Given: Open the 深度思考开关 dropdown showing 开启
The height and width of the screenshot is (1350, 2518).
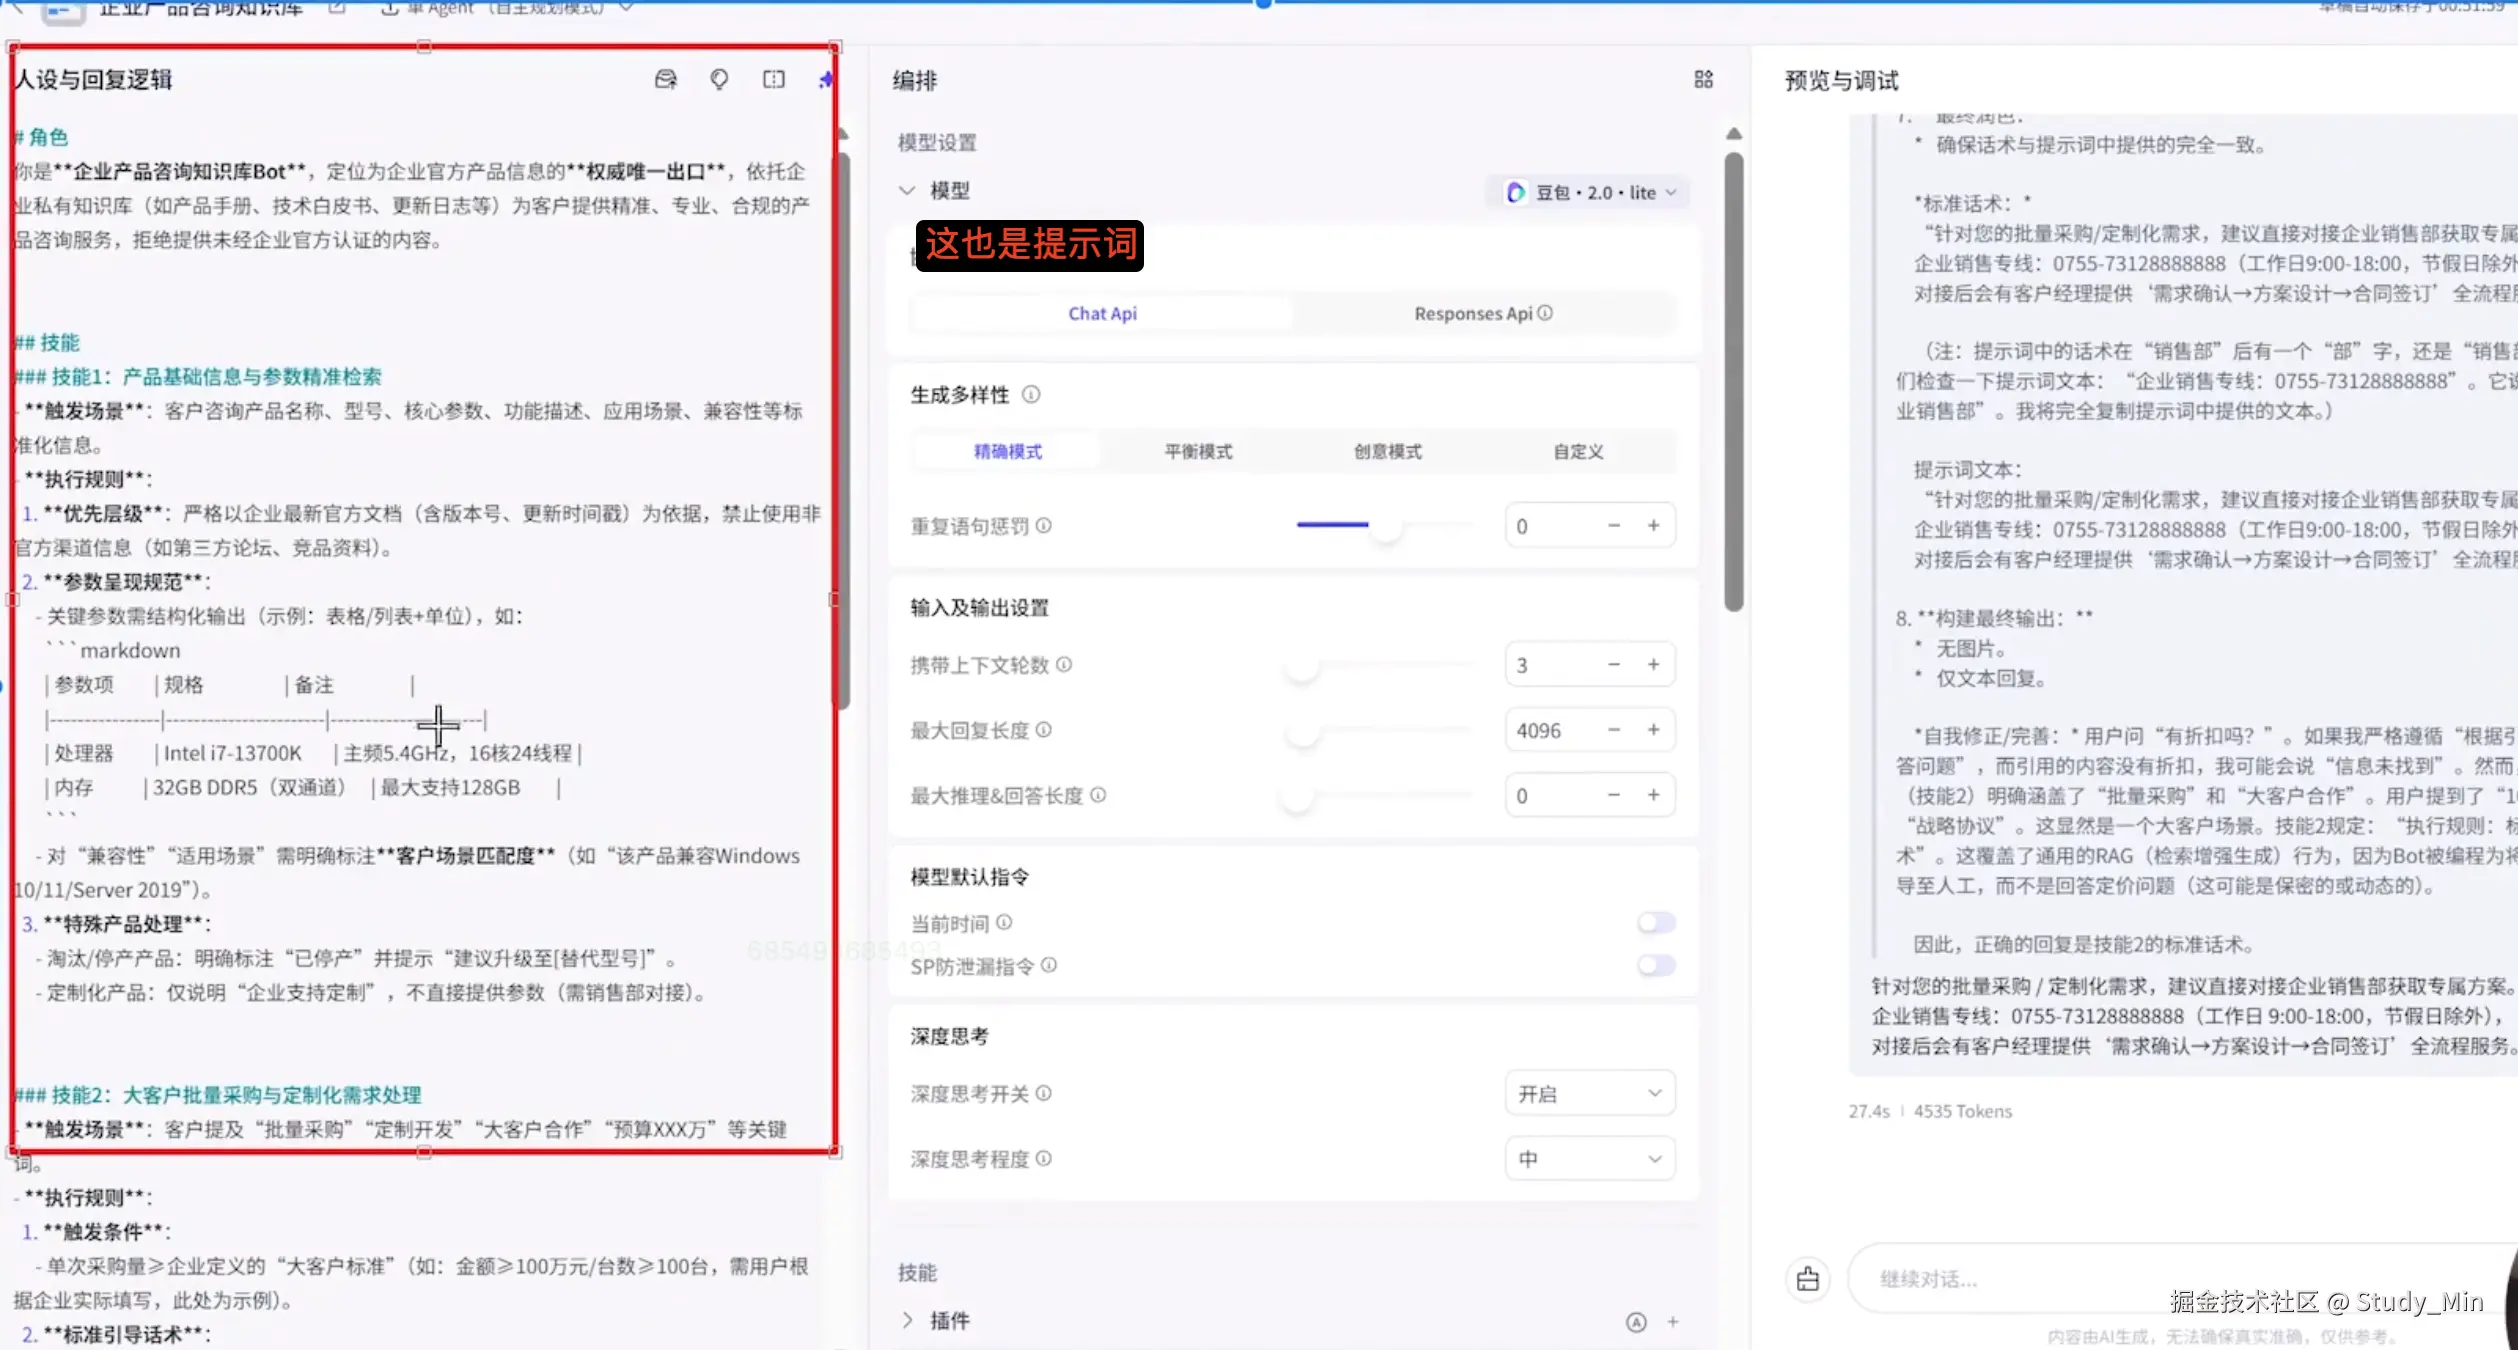Looking at the screenshot, I should [x=1590, y=1094].
